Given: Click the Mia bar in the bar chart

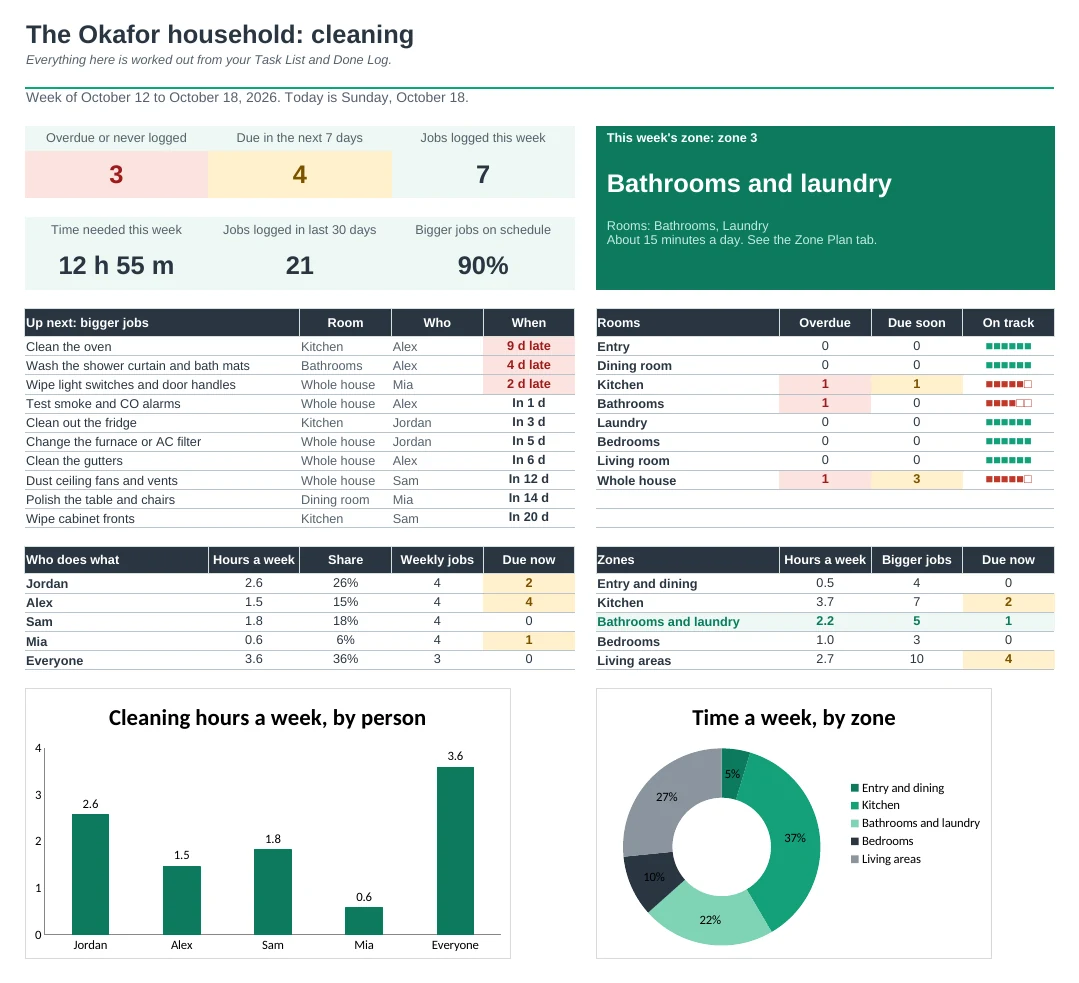Looking at the screenshot, I should pos(363,920).
